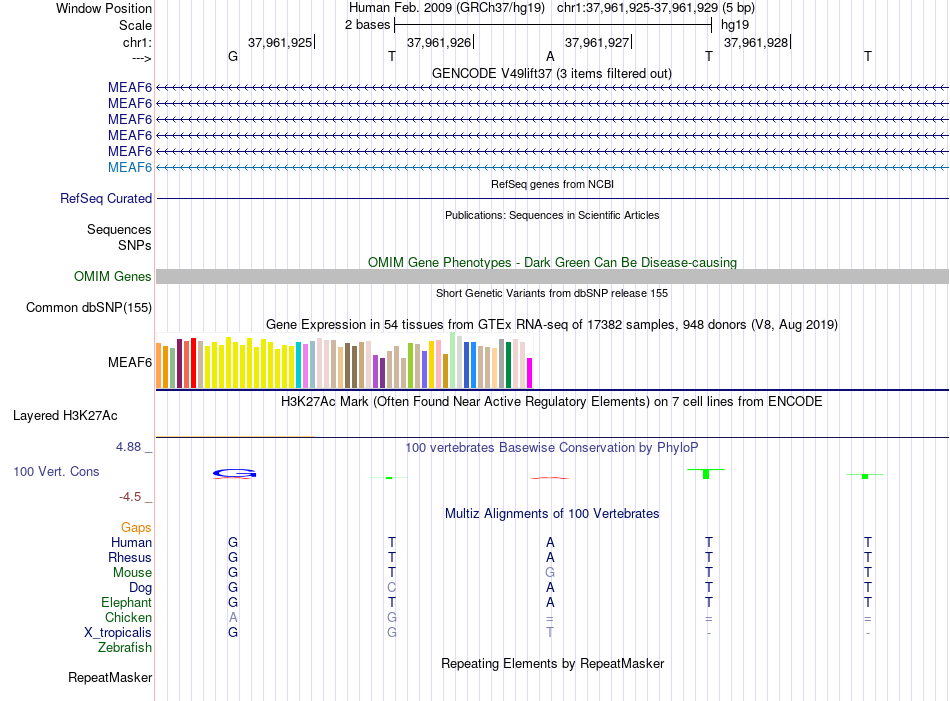Click the Sequences label of Publications track
The width and height of the screenshot is (950, 701).
click(x=119, y=229)
